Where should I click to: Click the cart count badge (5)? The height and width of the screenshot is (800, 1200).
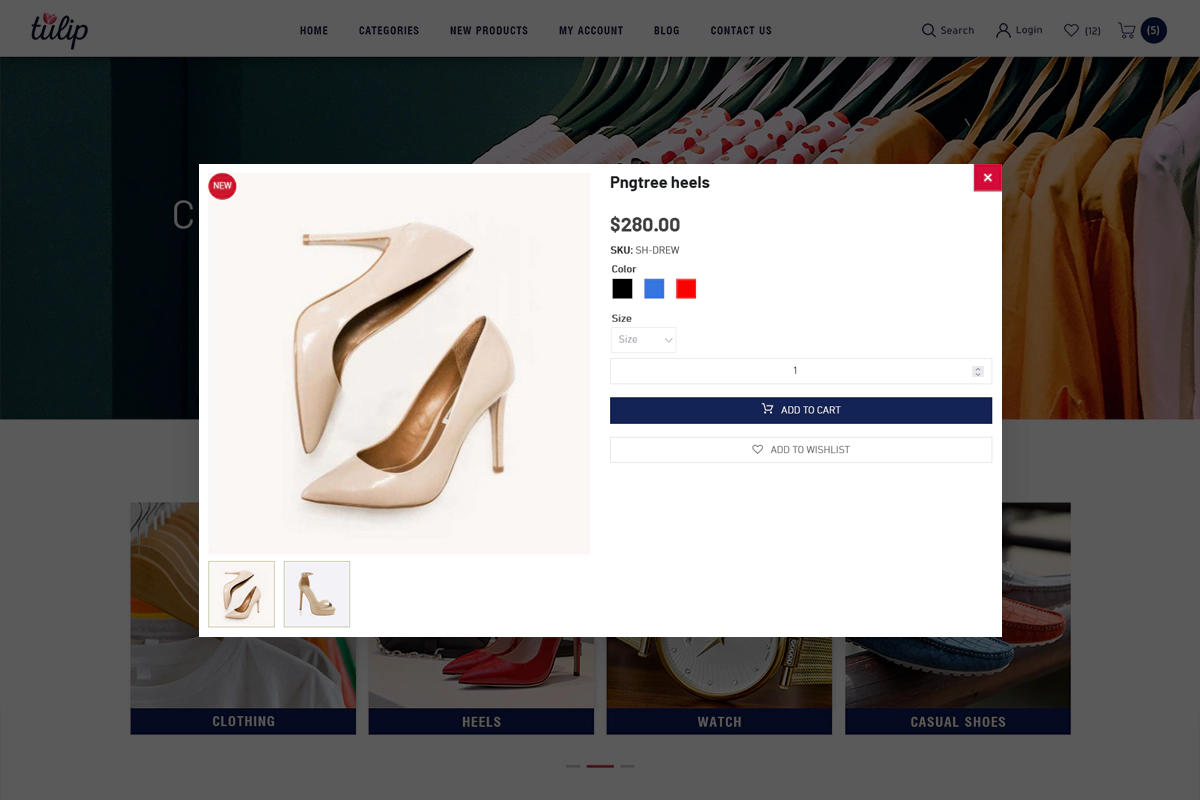(1153, 30)
